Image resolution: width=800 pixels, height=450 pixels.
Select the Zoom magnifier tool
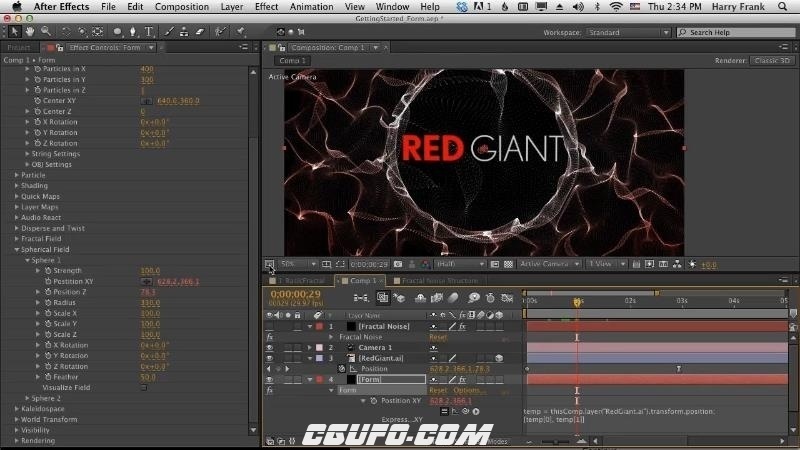click(x=45, y=32)
